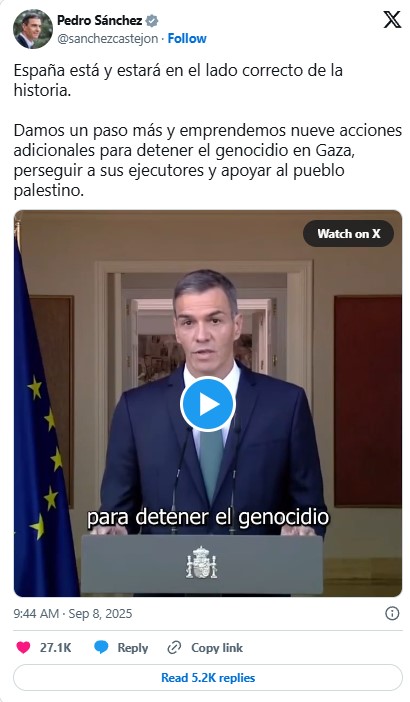Click the blue reply bubble icon
This screenshot has width=410, height=702.
coord(102,647)
